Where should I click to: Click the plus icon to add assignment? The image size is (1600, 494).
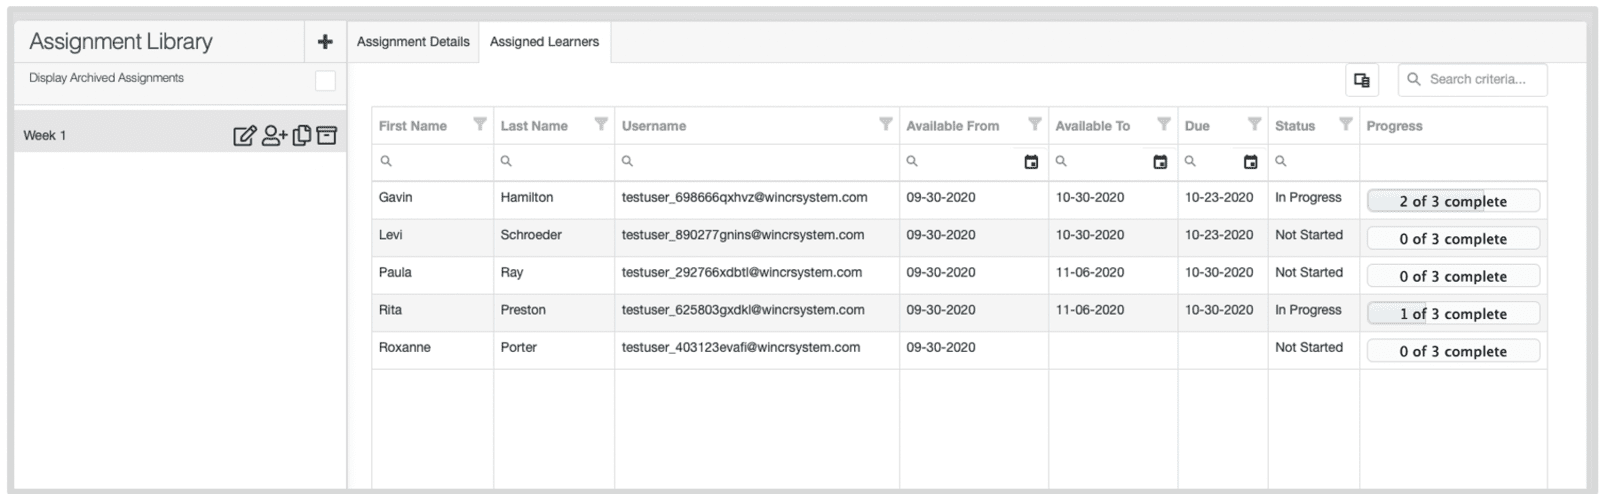[324, 42]
